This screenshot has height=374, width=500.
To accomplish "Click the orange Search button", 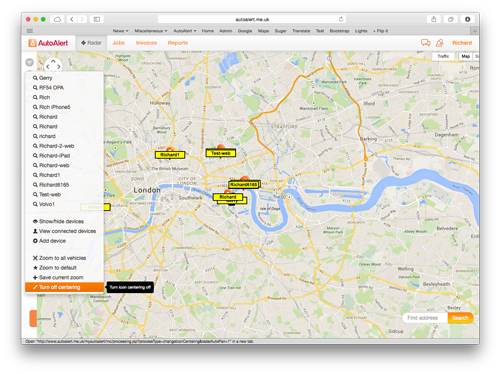I will pyautogui.click(x=460, y=318).
